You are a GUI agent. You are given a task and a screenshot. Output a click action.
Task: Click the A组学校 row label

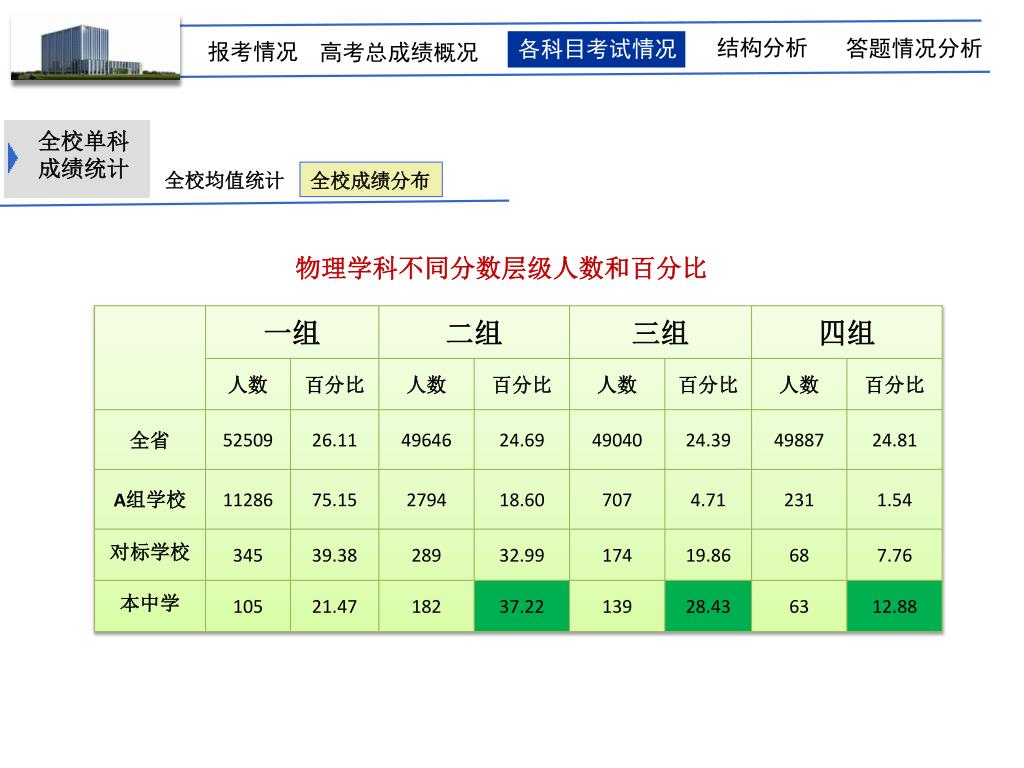coord(150,500)
